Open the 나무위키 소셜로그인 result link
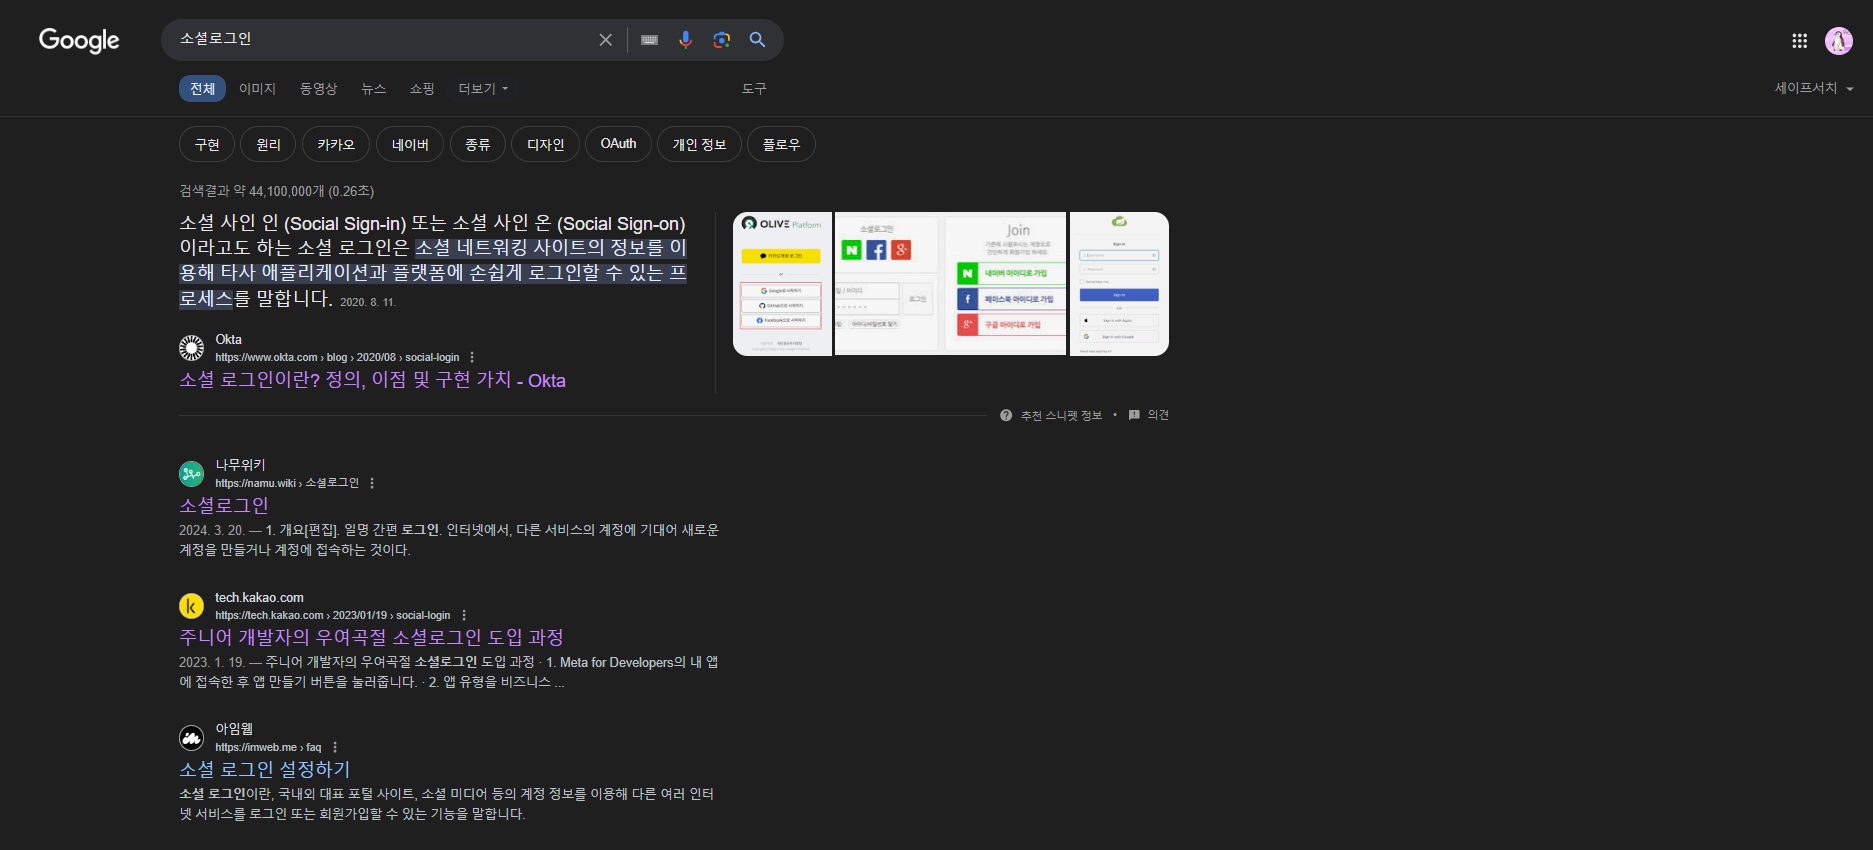1873x850 pixels. click(224, 506)
